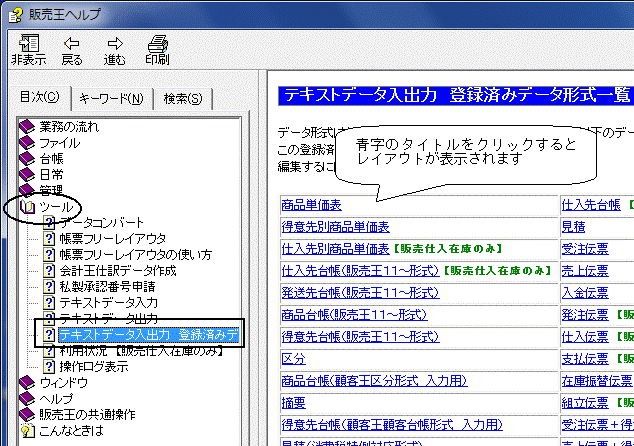This screenshot has height=446, width=634.
Task: Open the 業務の流れ book icon
Action: point(27,127)
